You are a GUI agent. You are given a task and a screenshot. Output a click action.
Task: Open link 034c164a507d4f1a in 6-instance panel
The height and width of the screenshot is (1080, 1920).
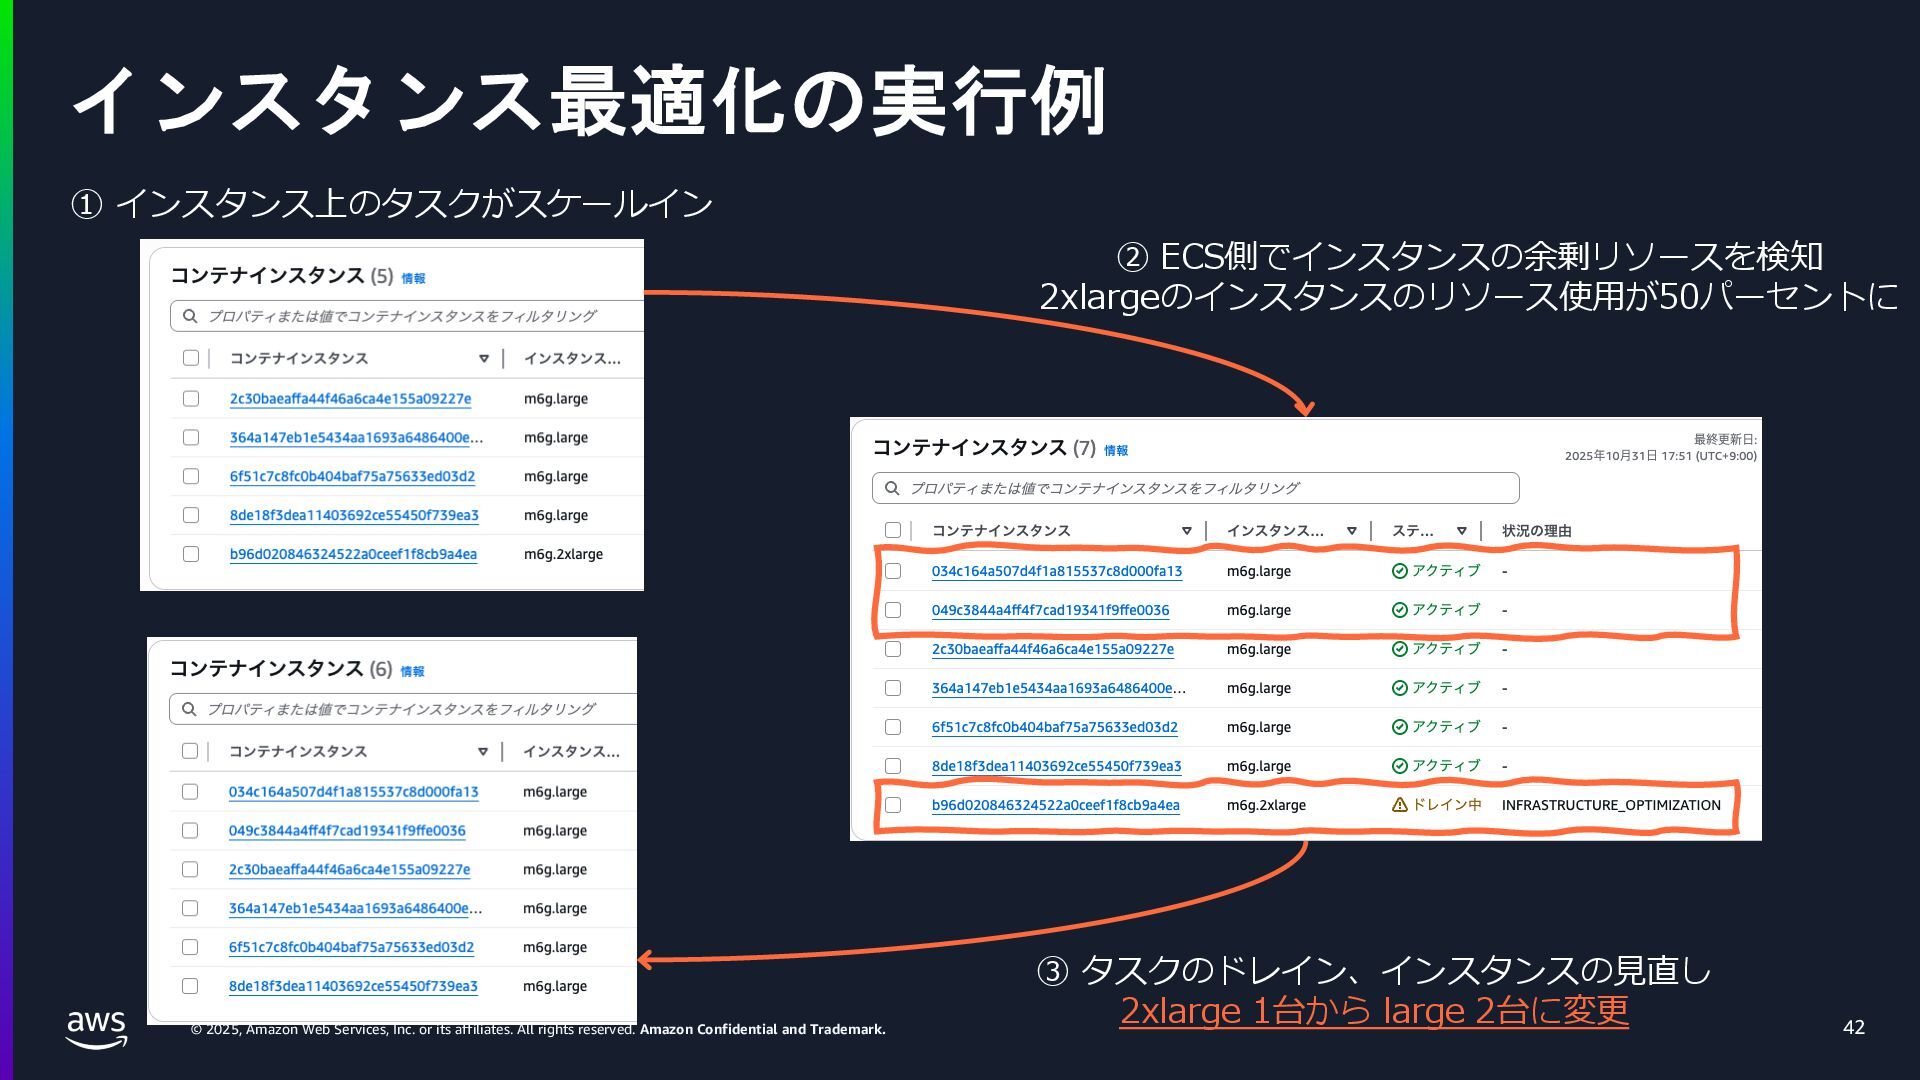353,792
